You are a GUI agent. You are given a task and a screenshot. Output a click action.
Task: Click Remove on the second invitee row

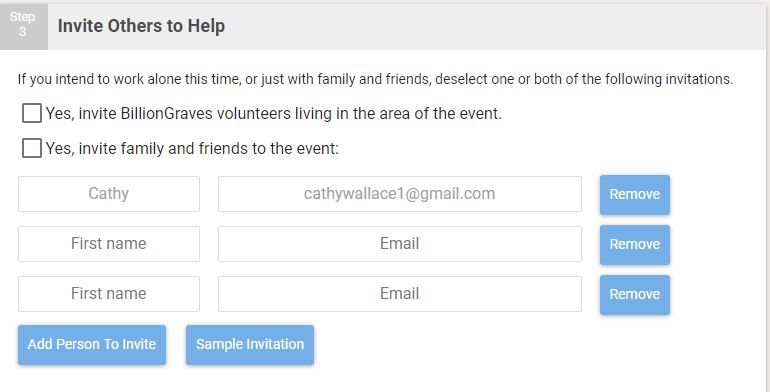634,245
